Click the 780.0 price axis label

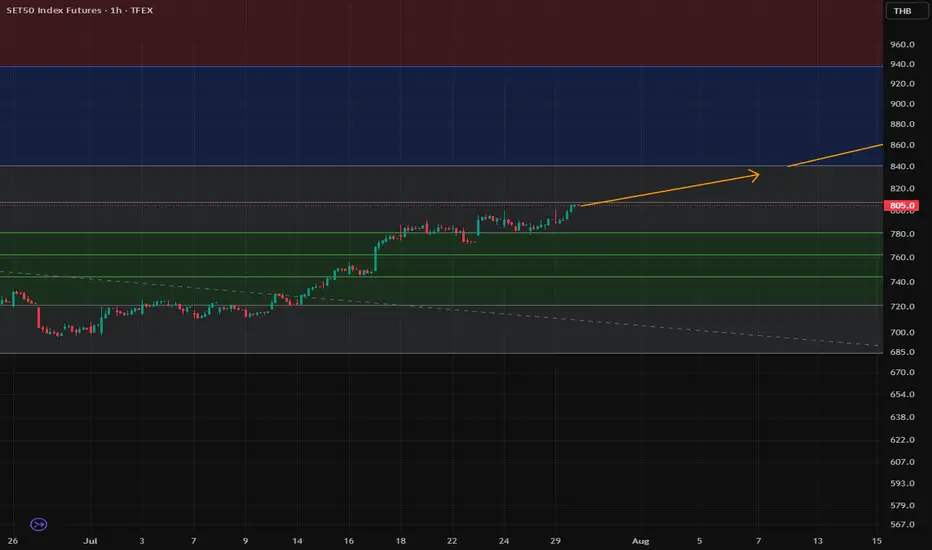pos(902,234)
